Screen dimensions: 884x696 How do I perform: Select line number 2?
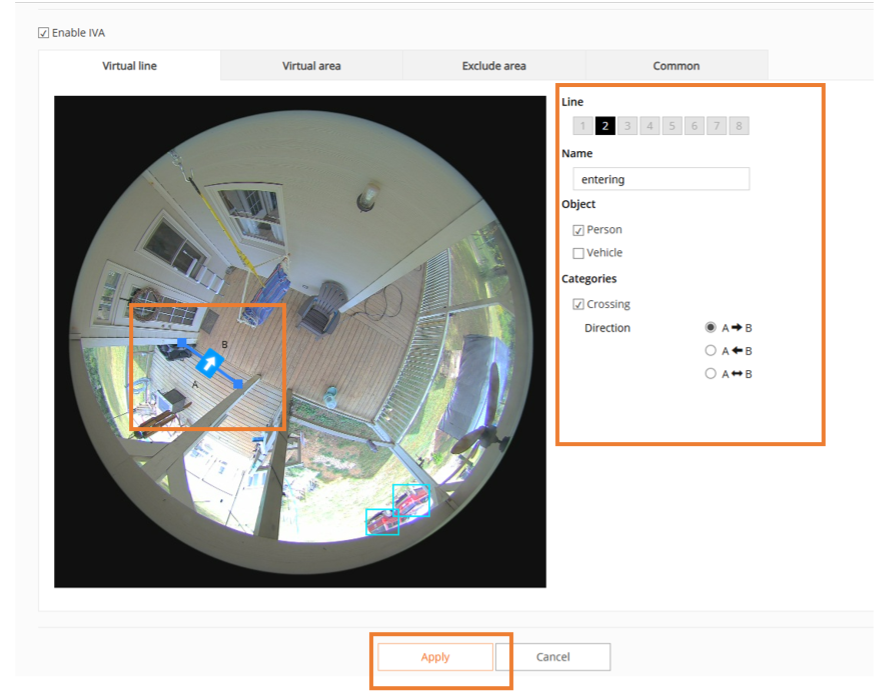[x=605, y=126]
